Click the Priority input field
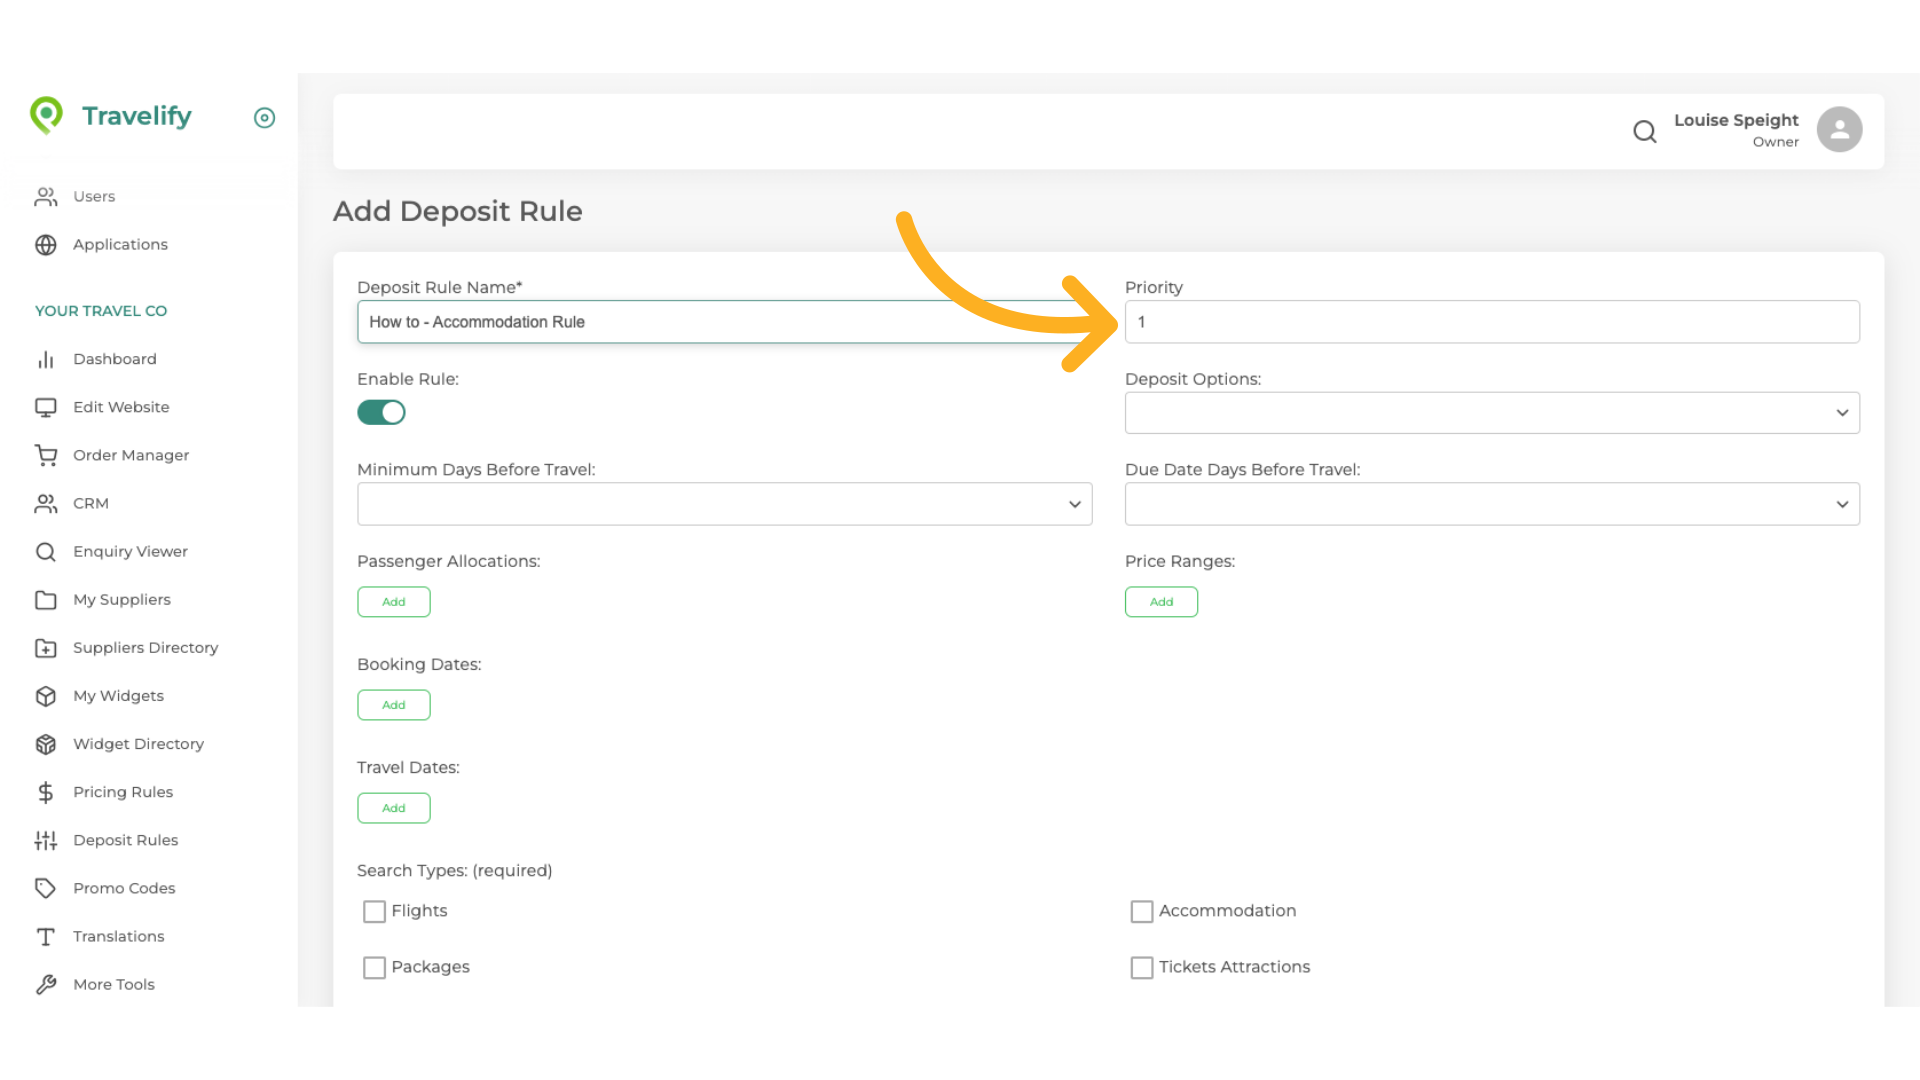 coord(1491,322)
